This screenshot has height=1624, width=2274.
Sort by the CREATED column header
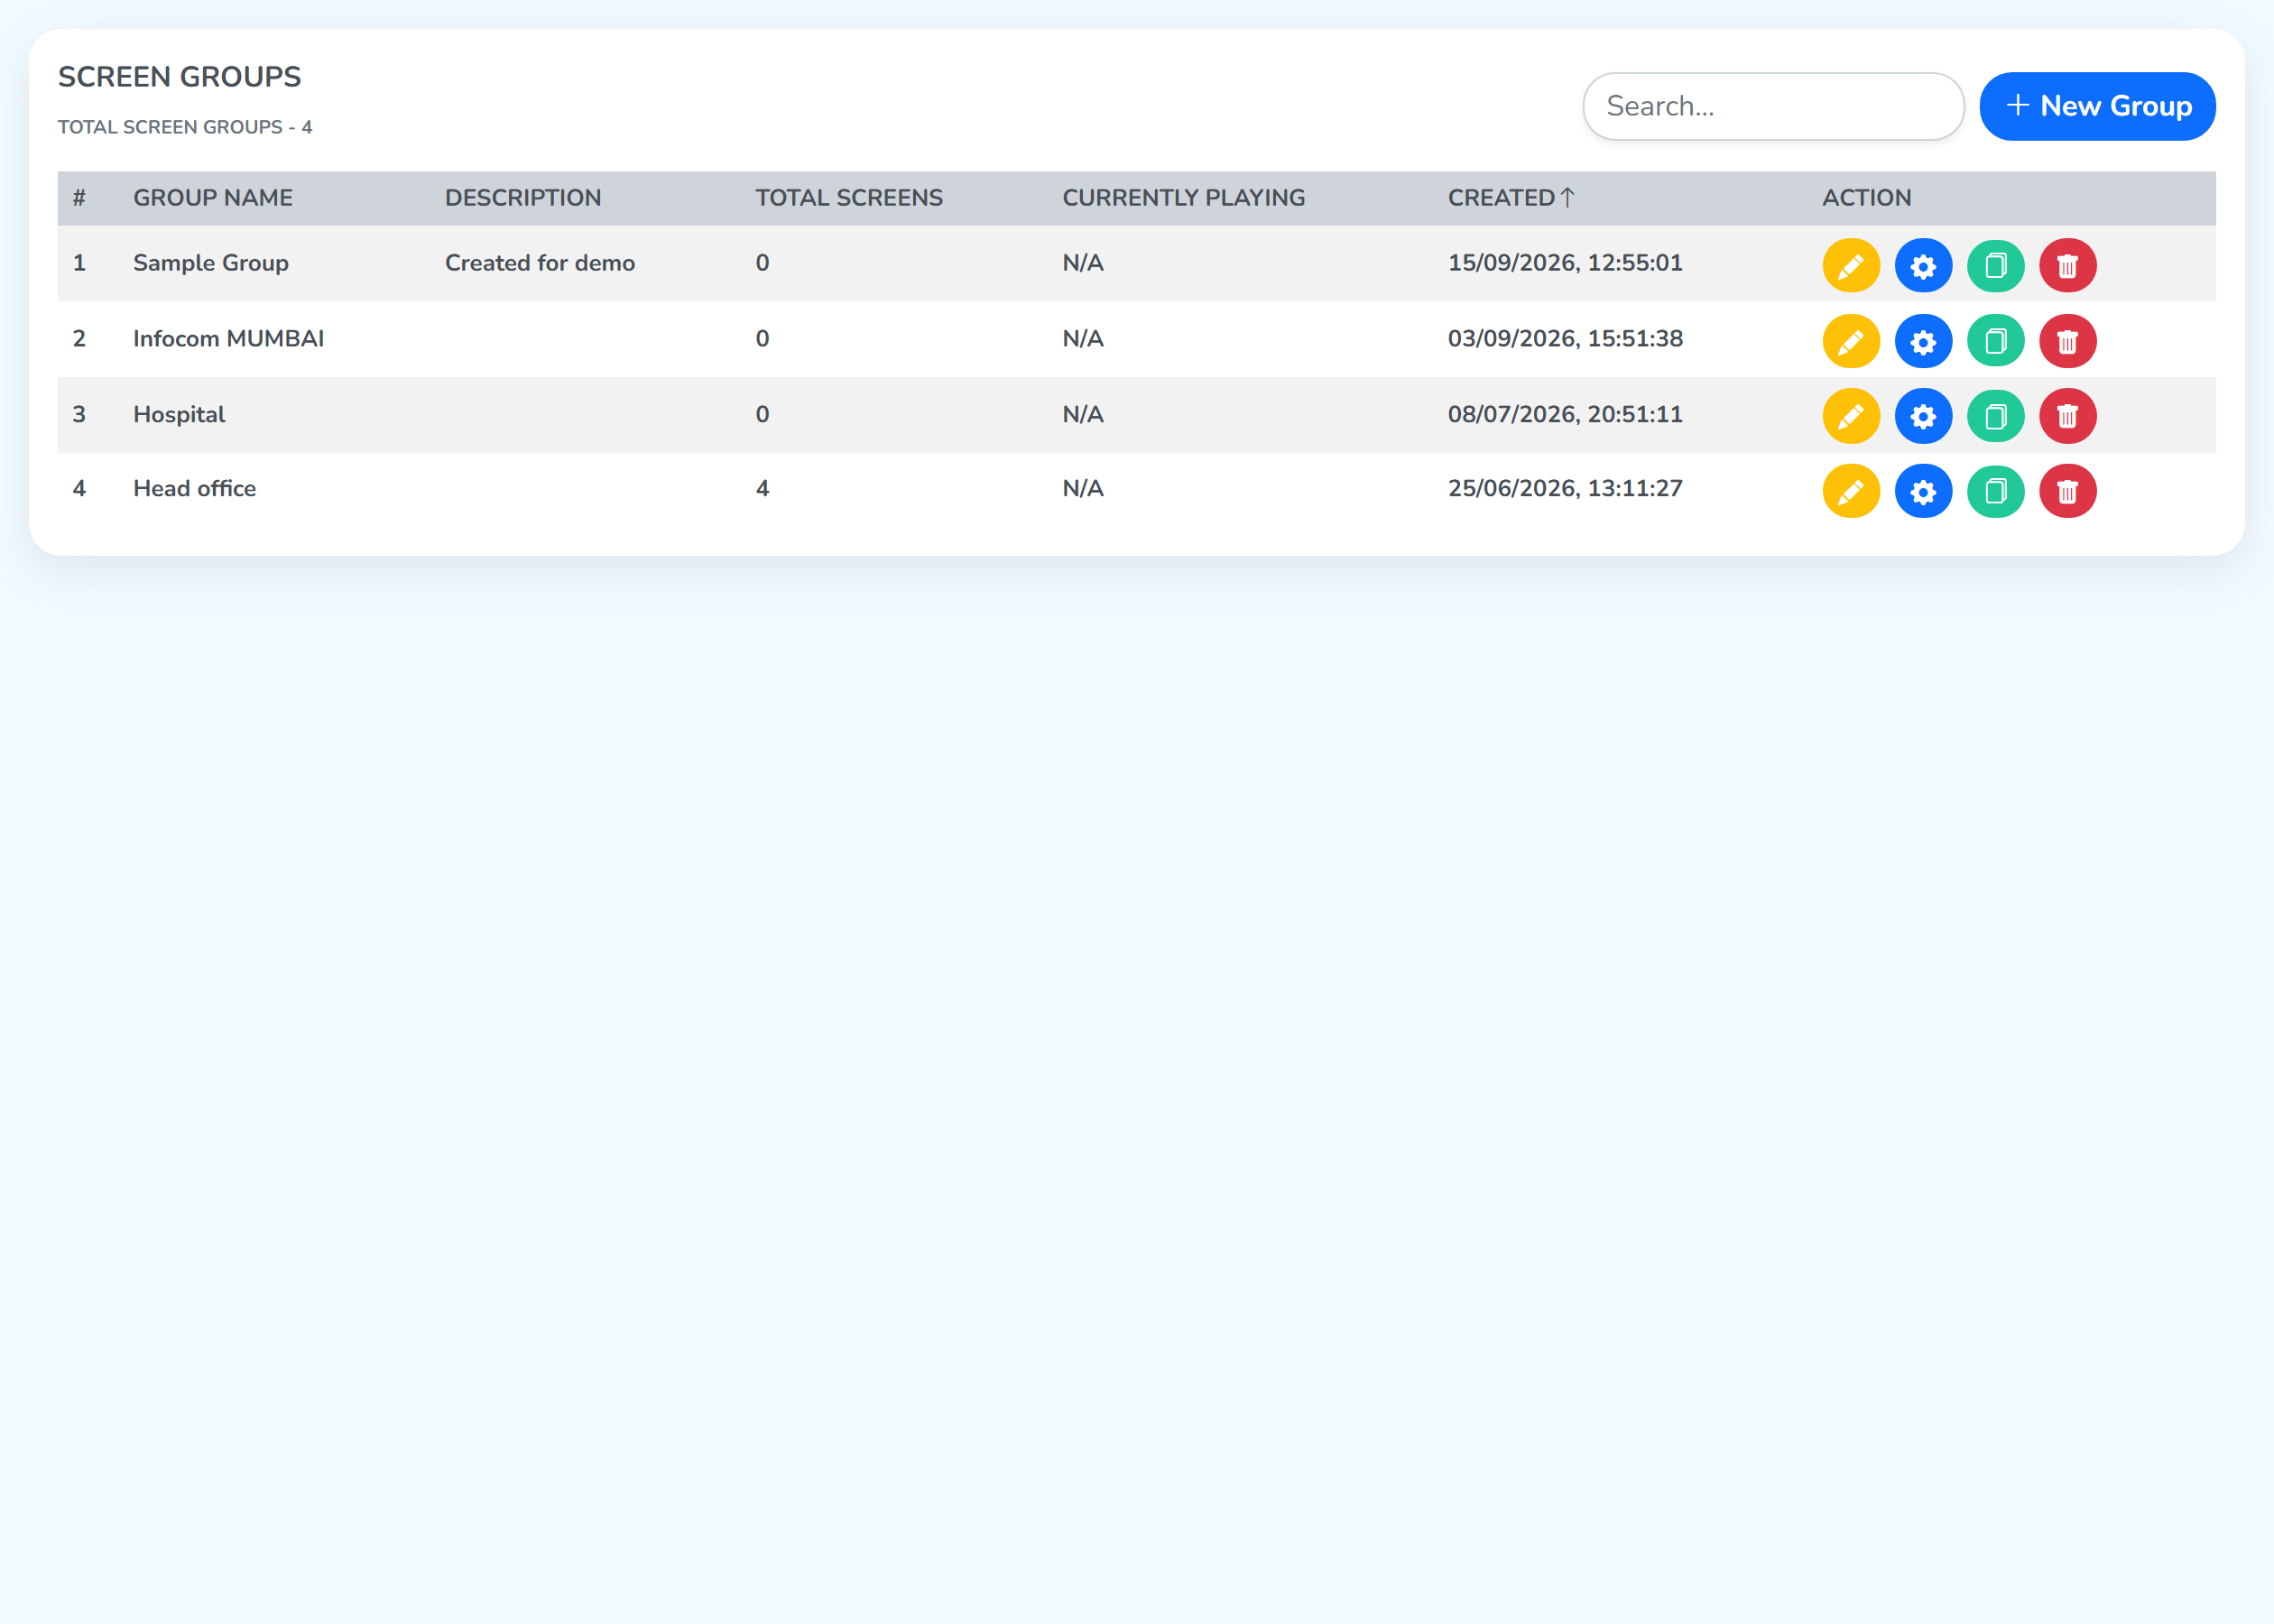point(1510,198)
